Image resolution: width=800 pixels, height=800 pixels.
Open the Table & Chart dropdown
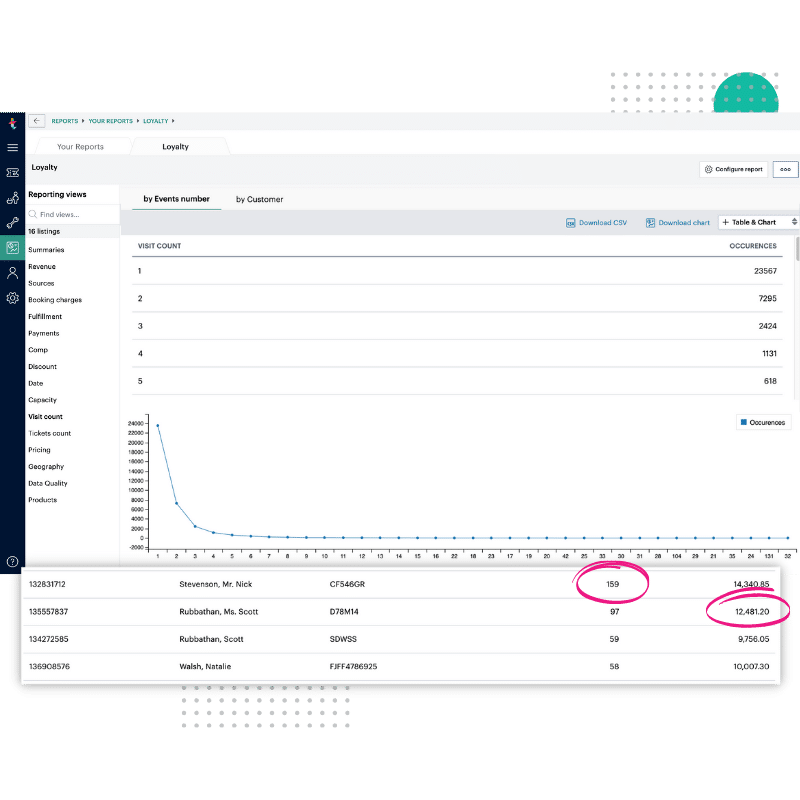coord(759,222)
